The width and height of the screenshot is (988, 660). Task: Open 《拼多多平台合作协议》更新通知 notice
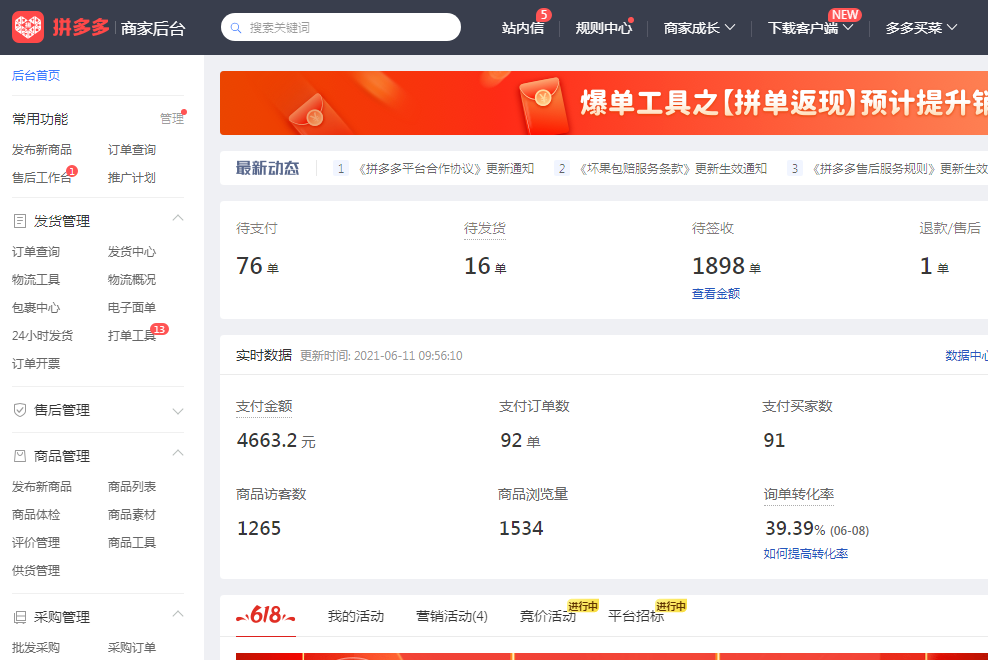[446, 168]
